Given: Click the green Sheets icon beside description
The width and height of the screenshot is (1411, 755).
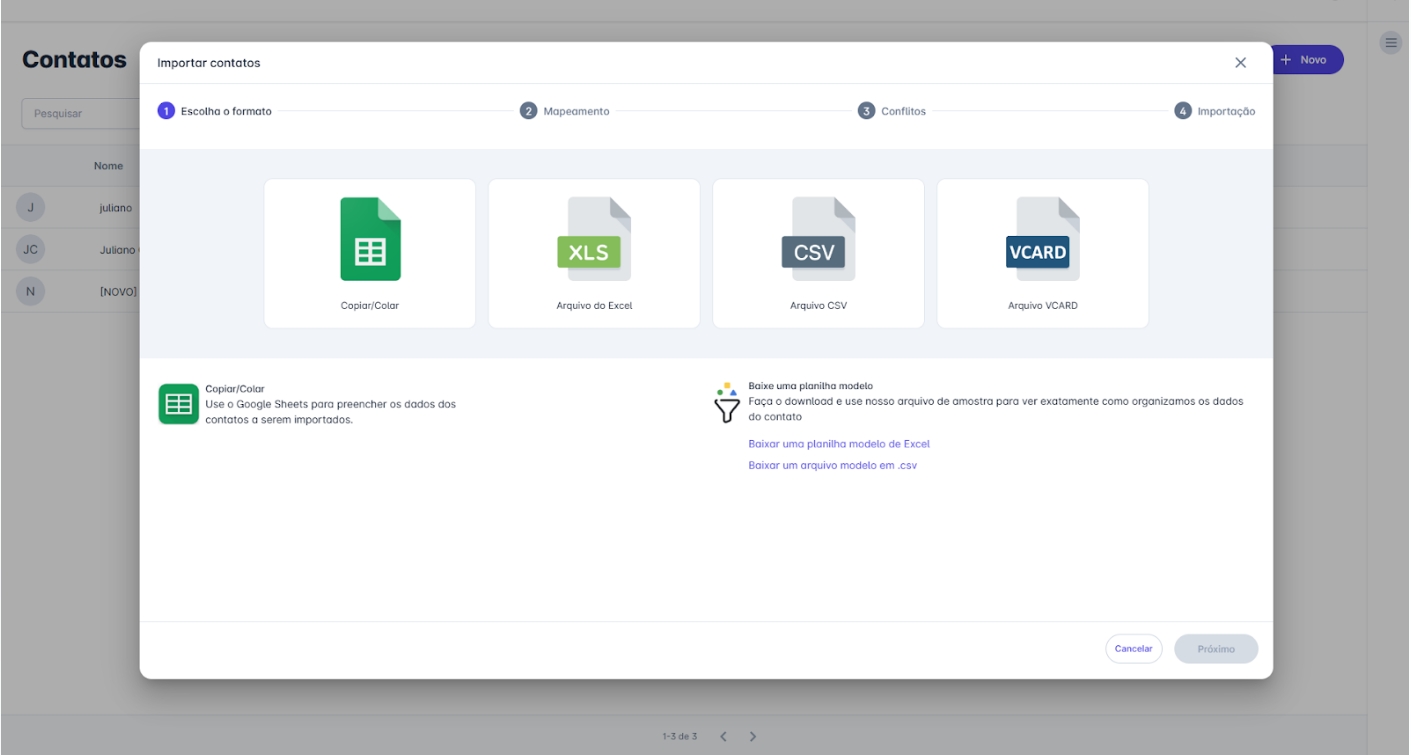Looking at the screenshot, I should coord(179,404).
